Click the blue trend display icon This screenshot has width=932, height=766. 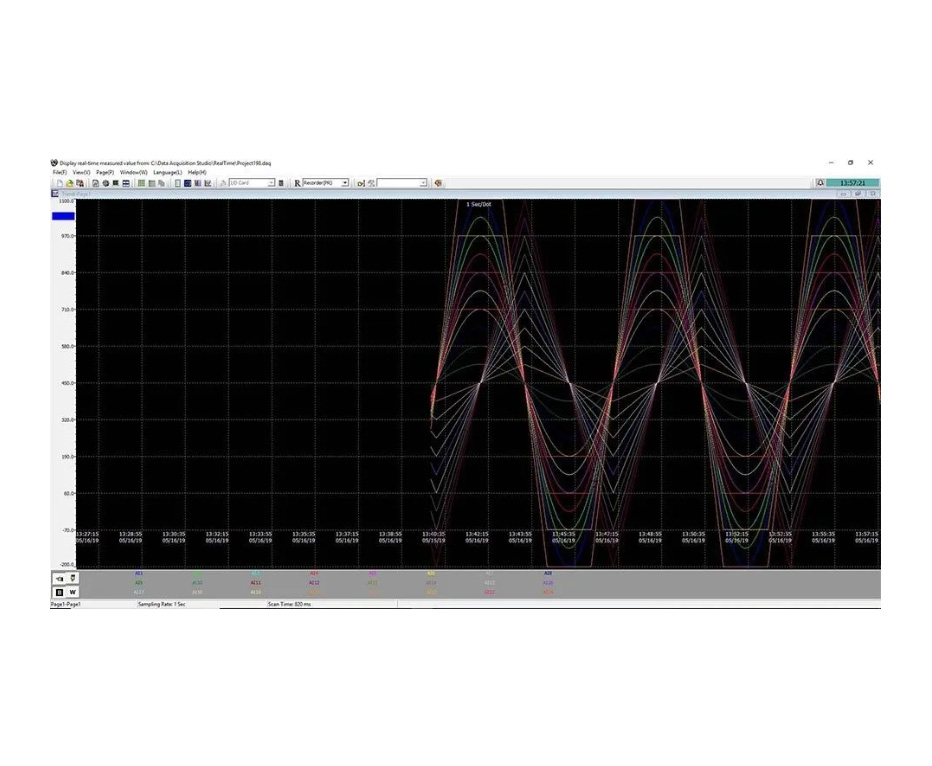tap(187, 183)
